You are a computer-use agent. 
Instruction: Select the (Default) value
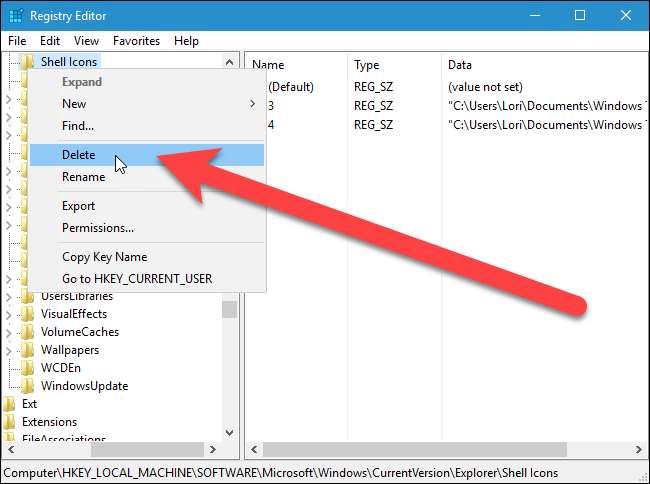291,87
